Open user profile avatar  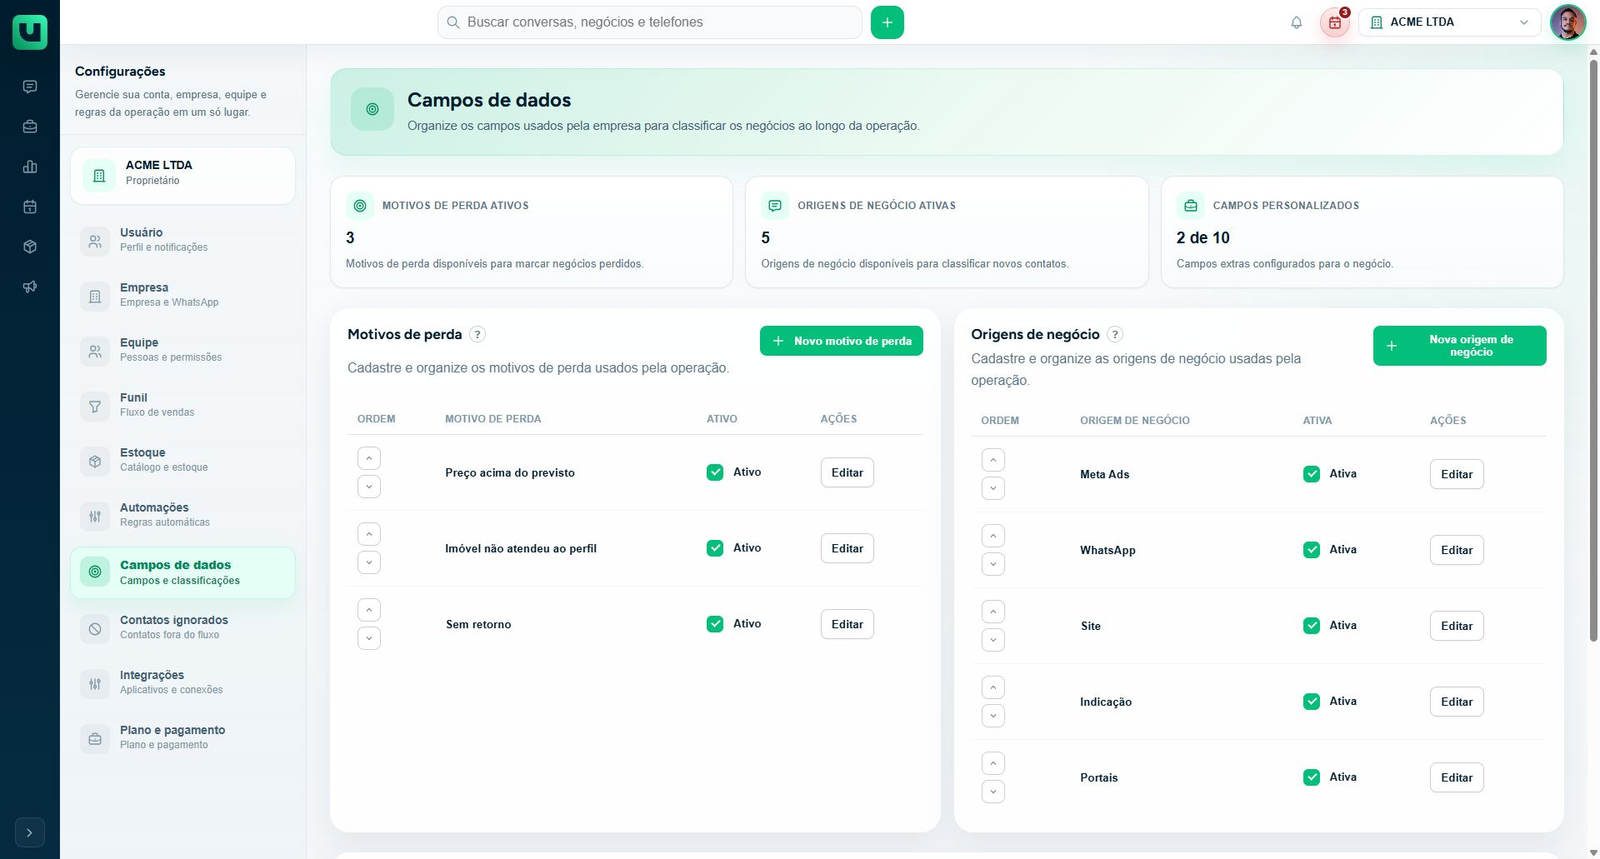coord(1568,22)
